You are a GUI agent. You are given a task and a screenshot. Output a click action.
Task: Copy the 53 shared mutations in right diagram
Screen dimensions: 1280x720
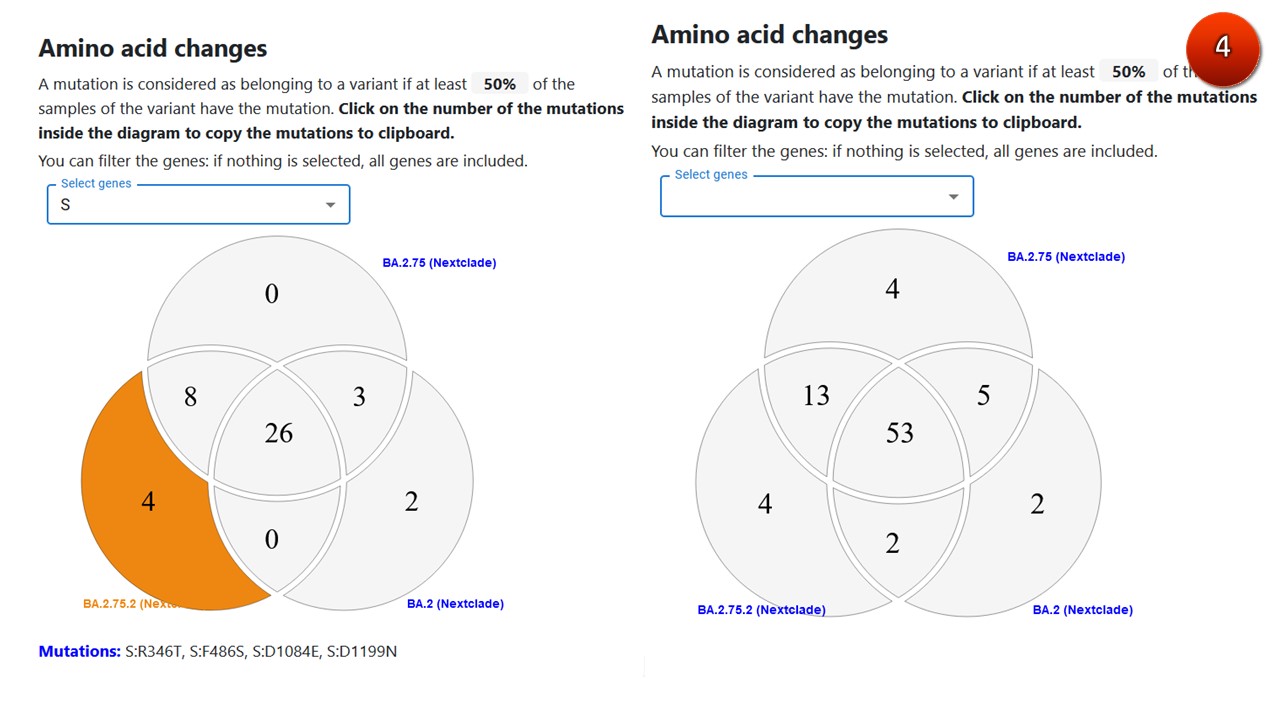click(899, 433)
